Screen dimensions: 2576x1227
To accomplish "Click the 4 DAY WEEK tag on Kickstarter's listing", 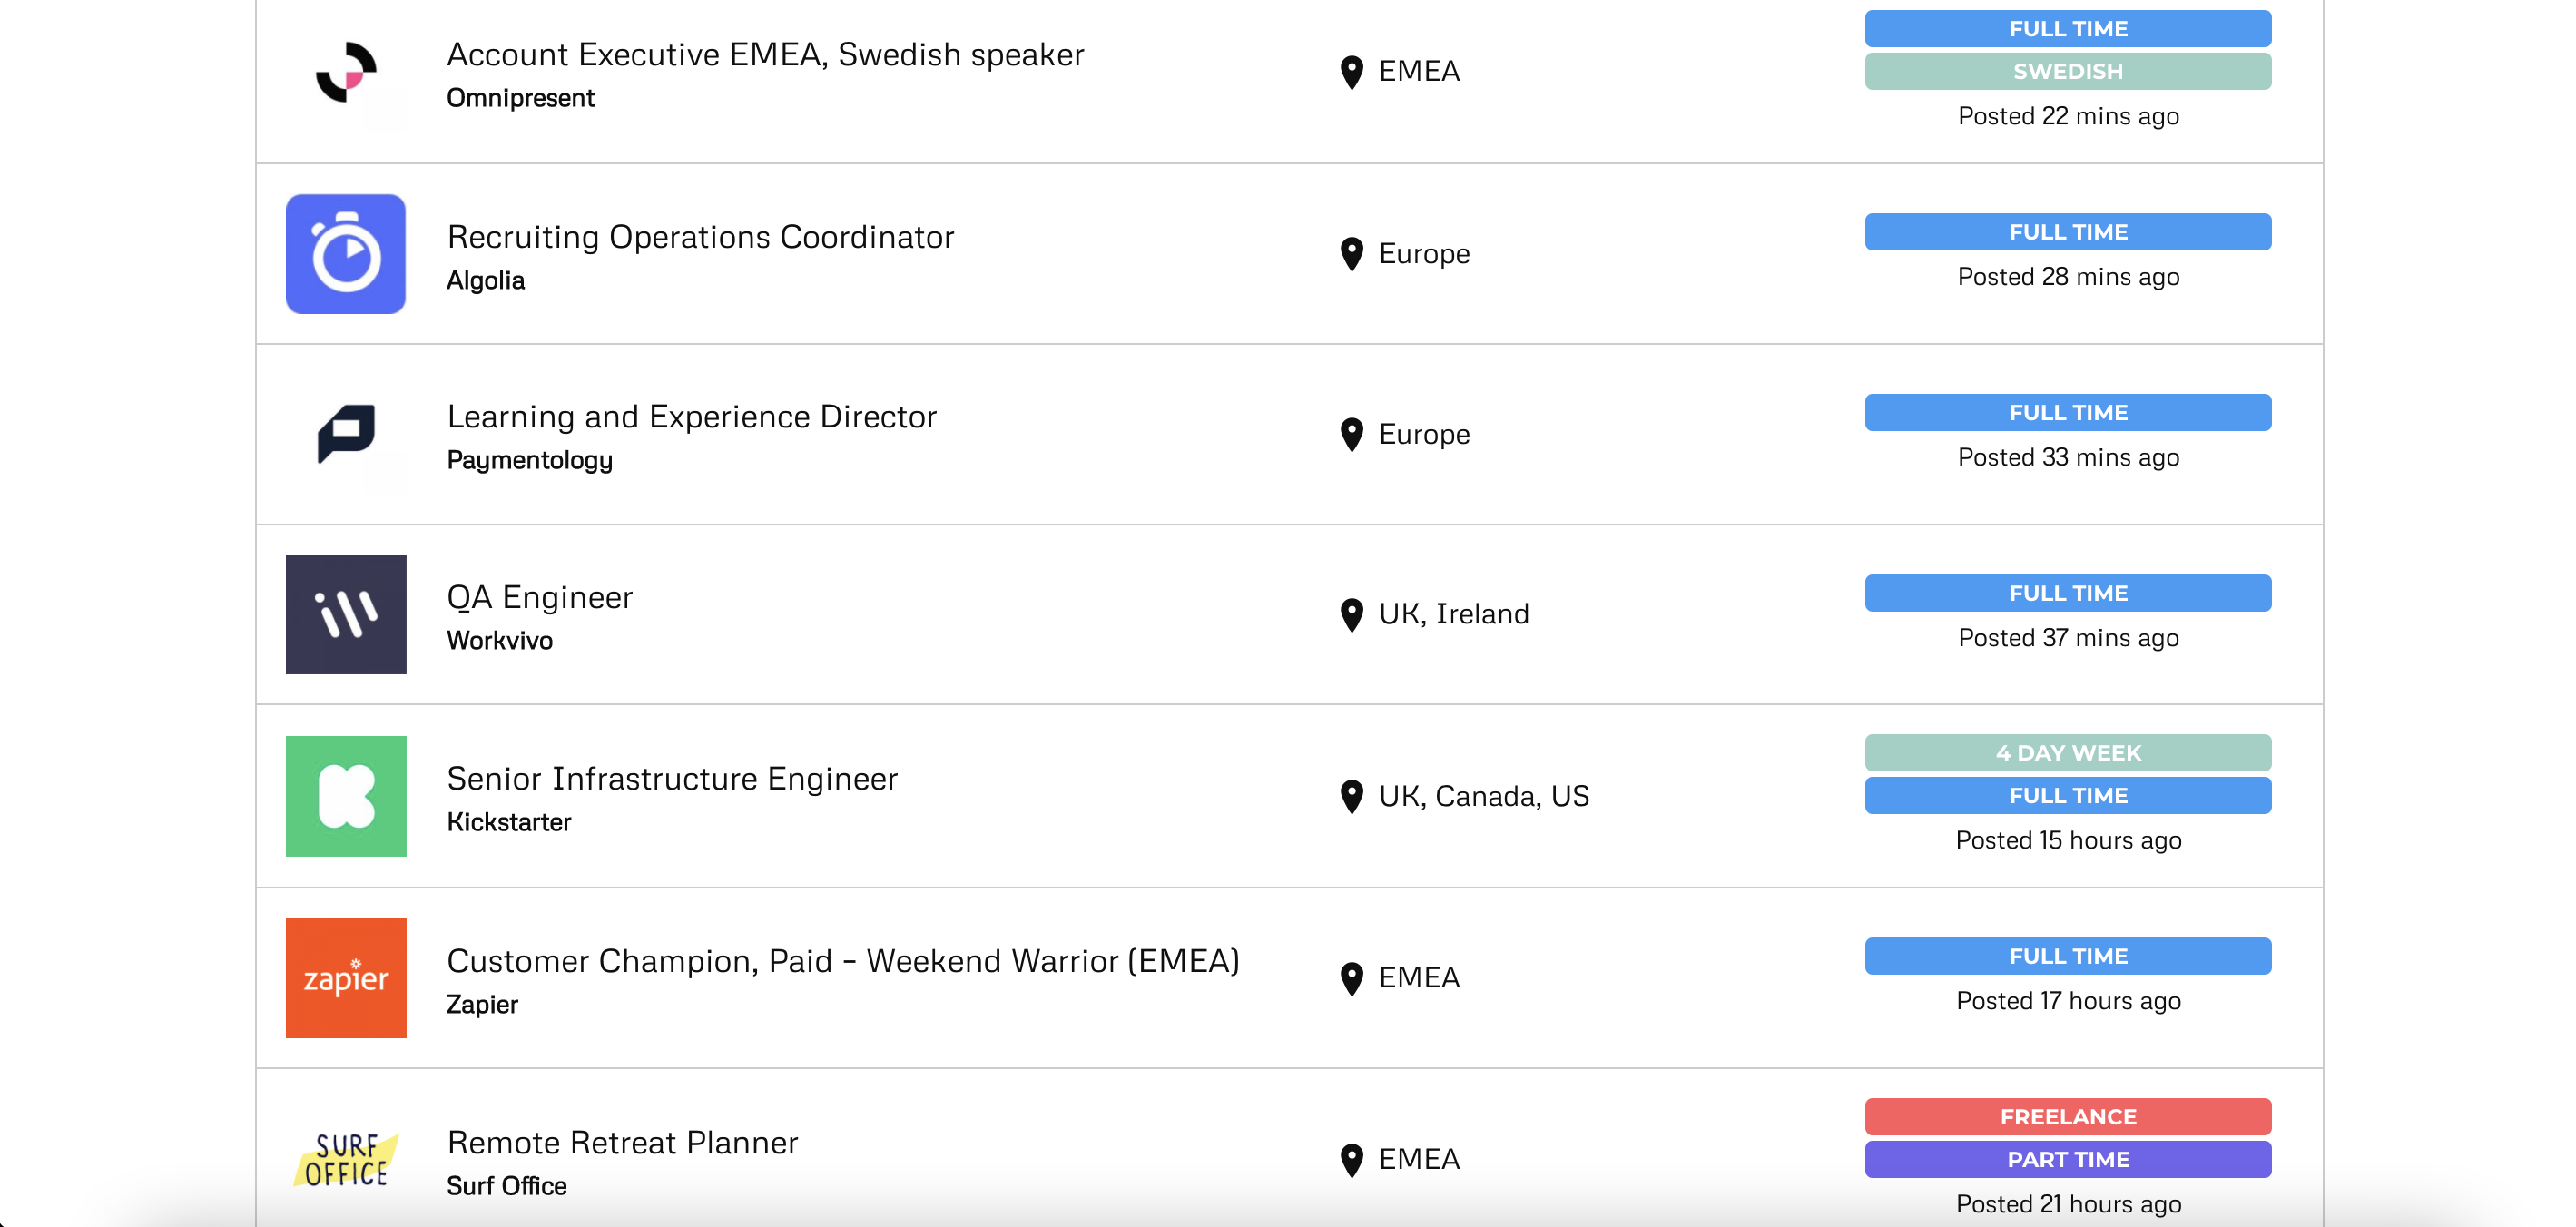I will point(2067,753).
